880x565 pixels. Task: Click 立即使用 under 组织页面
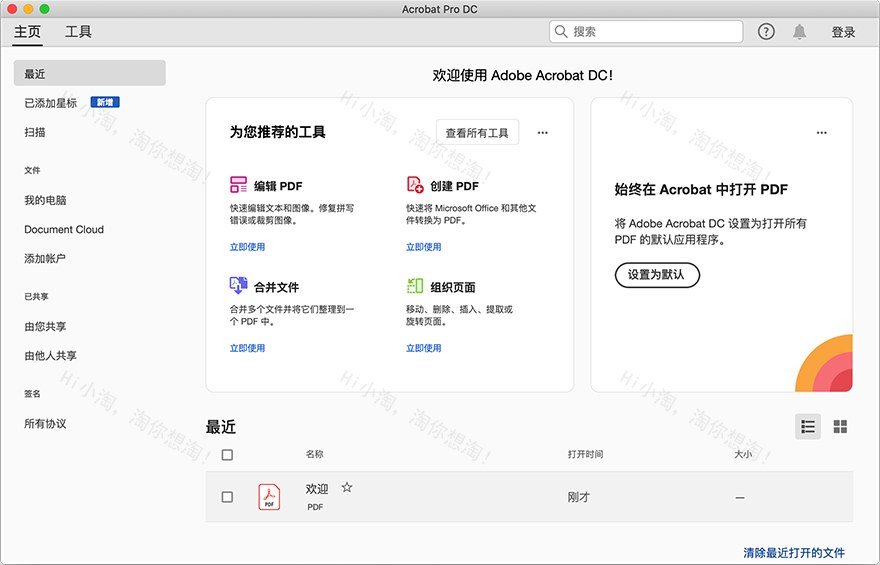pos(424,348)
